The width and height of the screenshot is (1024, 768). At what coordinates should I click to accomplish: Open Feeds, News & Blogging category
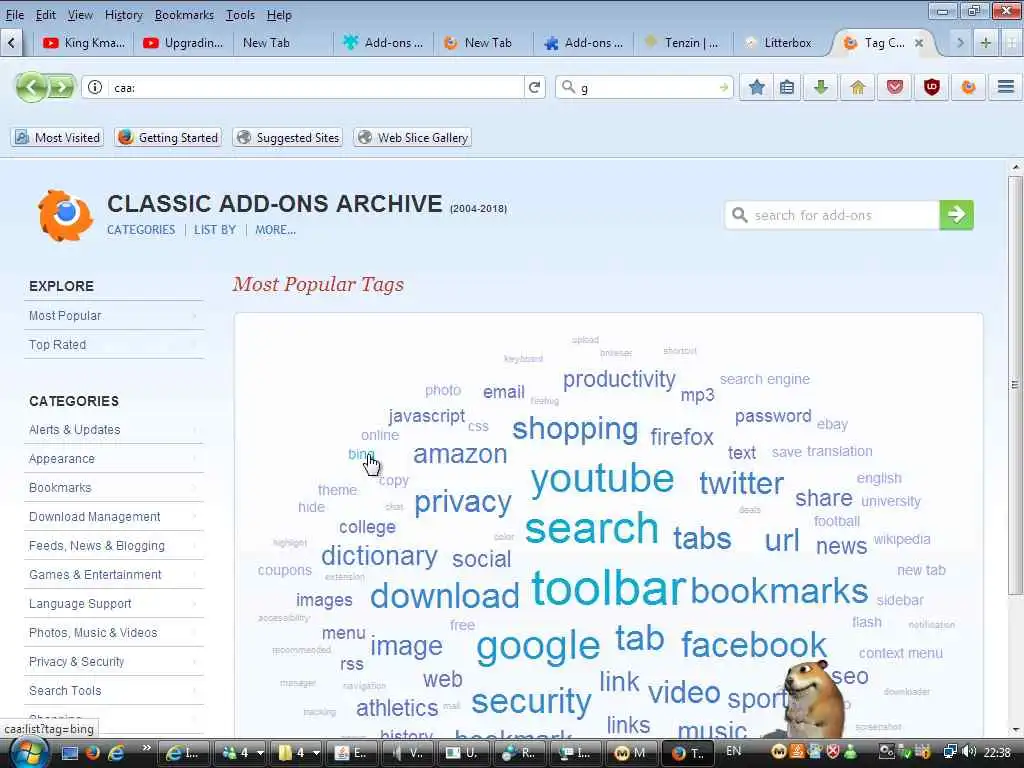click(x=114, y=545)
